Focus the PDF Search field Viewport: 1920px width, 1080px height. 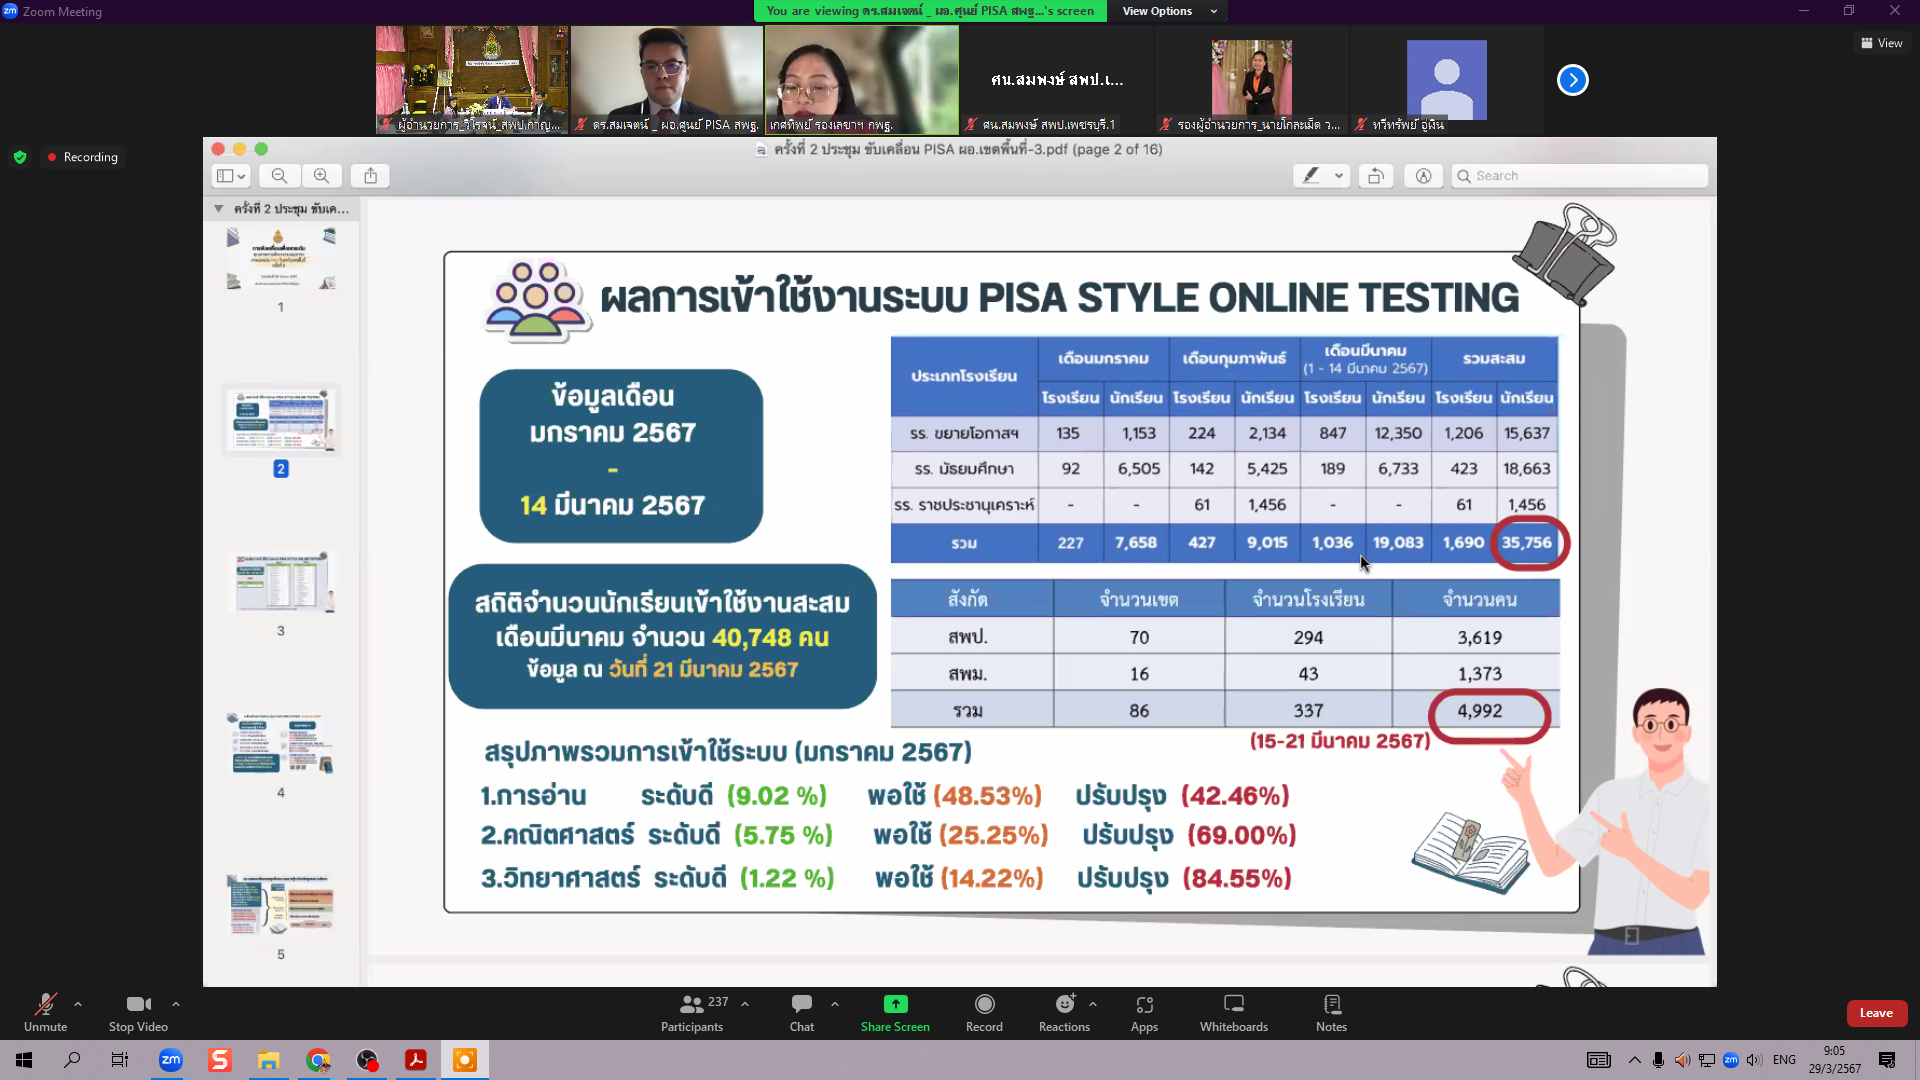coord(1580,176)
